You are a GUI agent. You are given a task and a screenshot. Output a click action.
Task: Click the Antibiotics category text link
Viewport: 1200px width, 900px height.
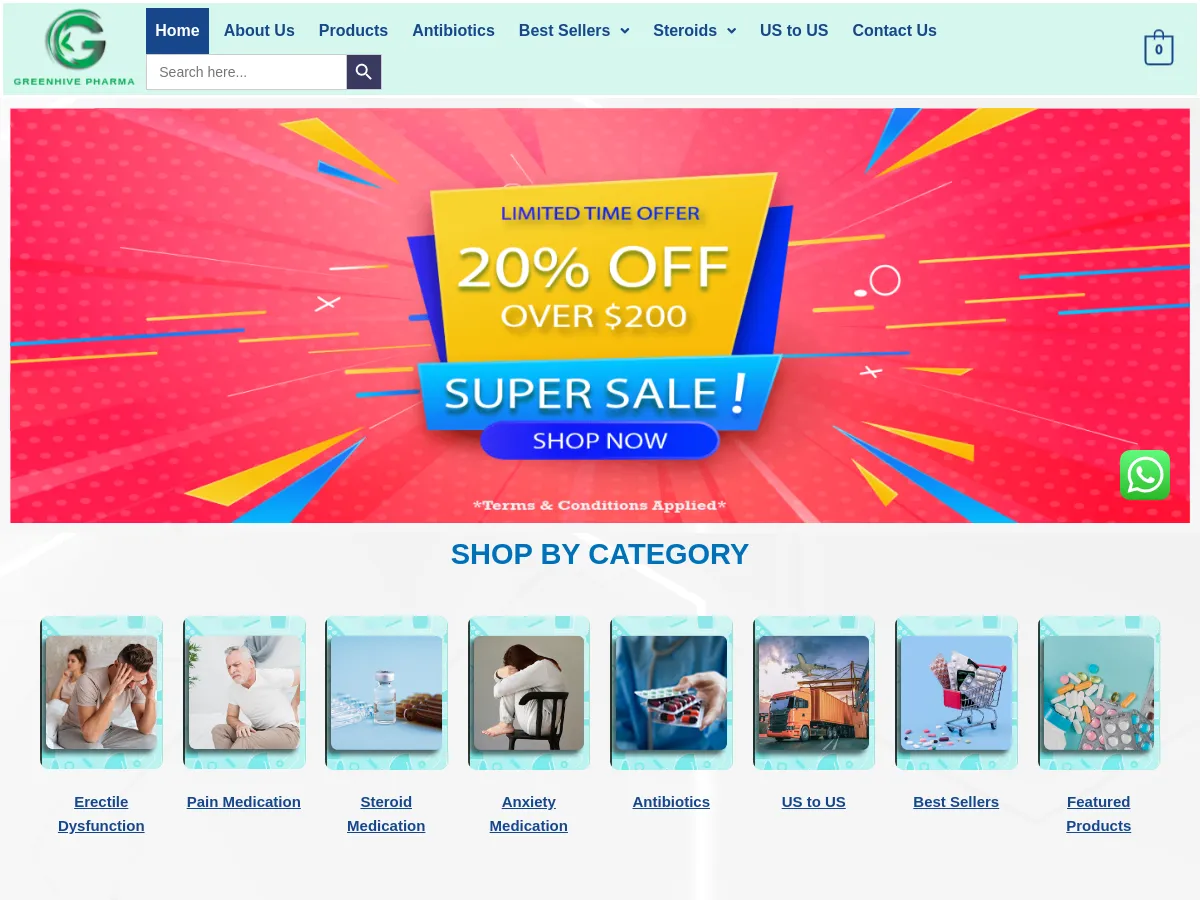[671, 802]
